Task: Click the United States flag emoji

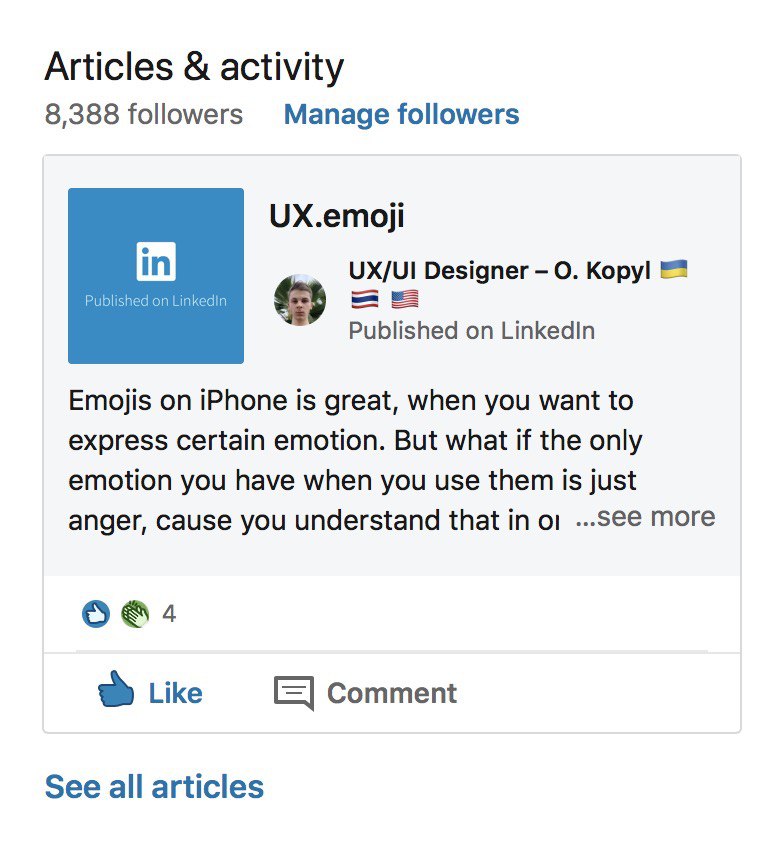Action: (405, 298)
